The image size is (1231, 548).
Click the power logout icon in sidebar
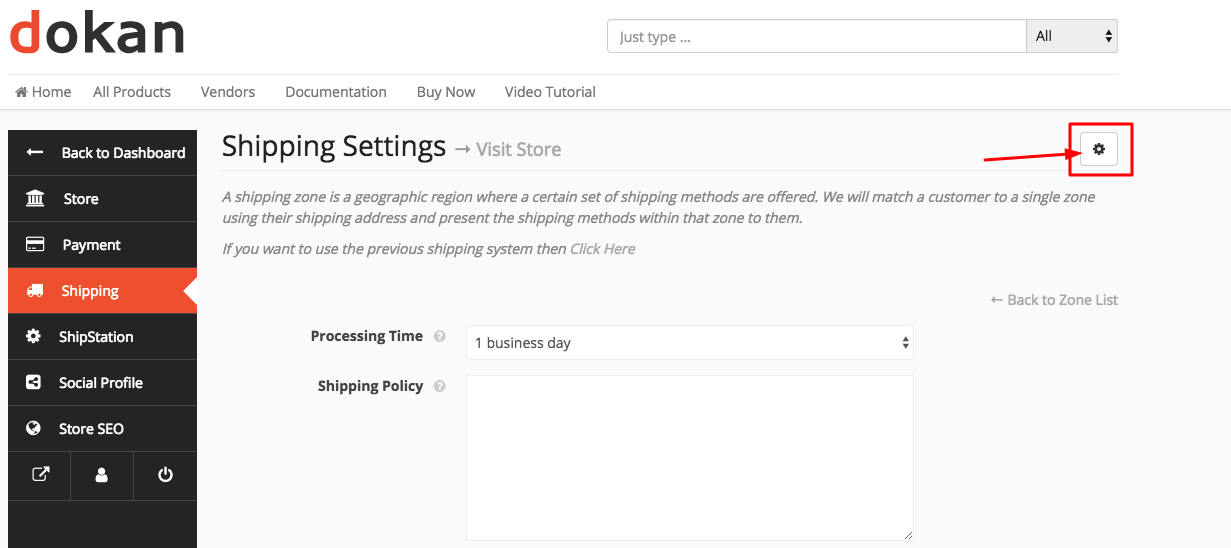[166, 475]
